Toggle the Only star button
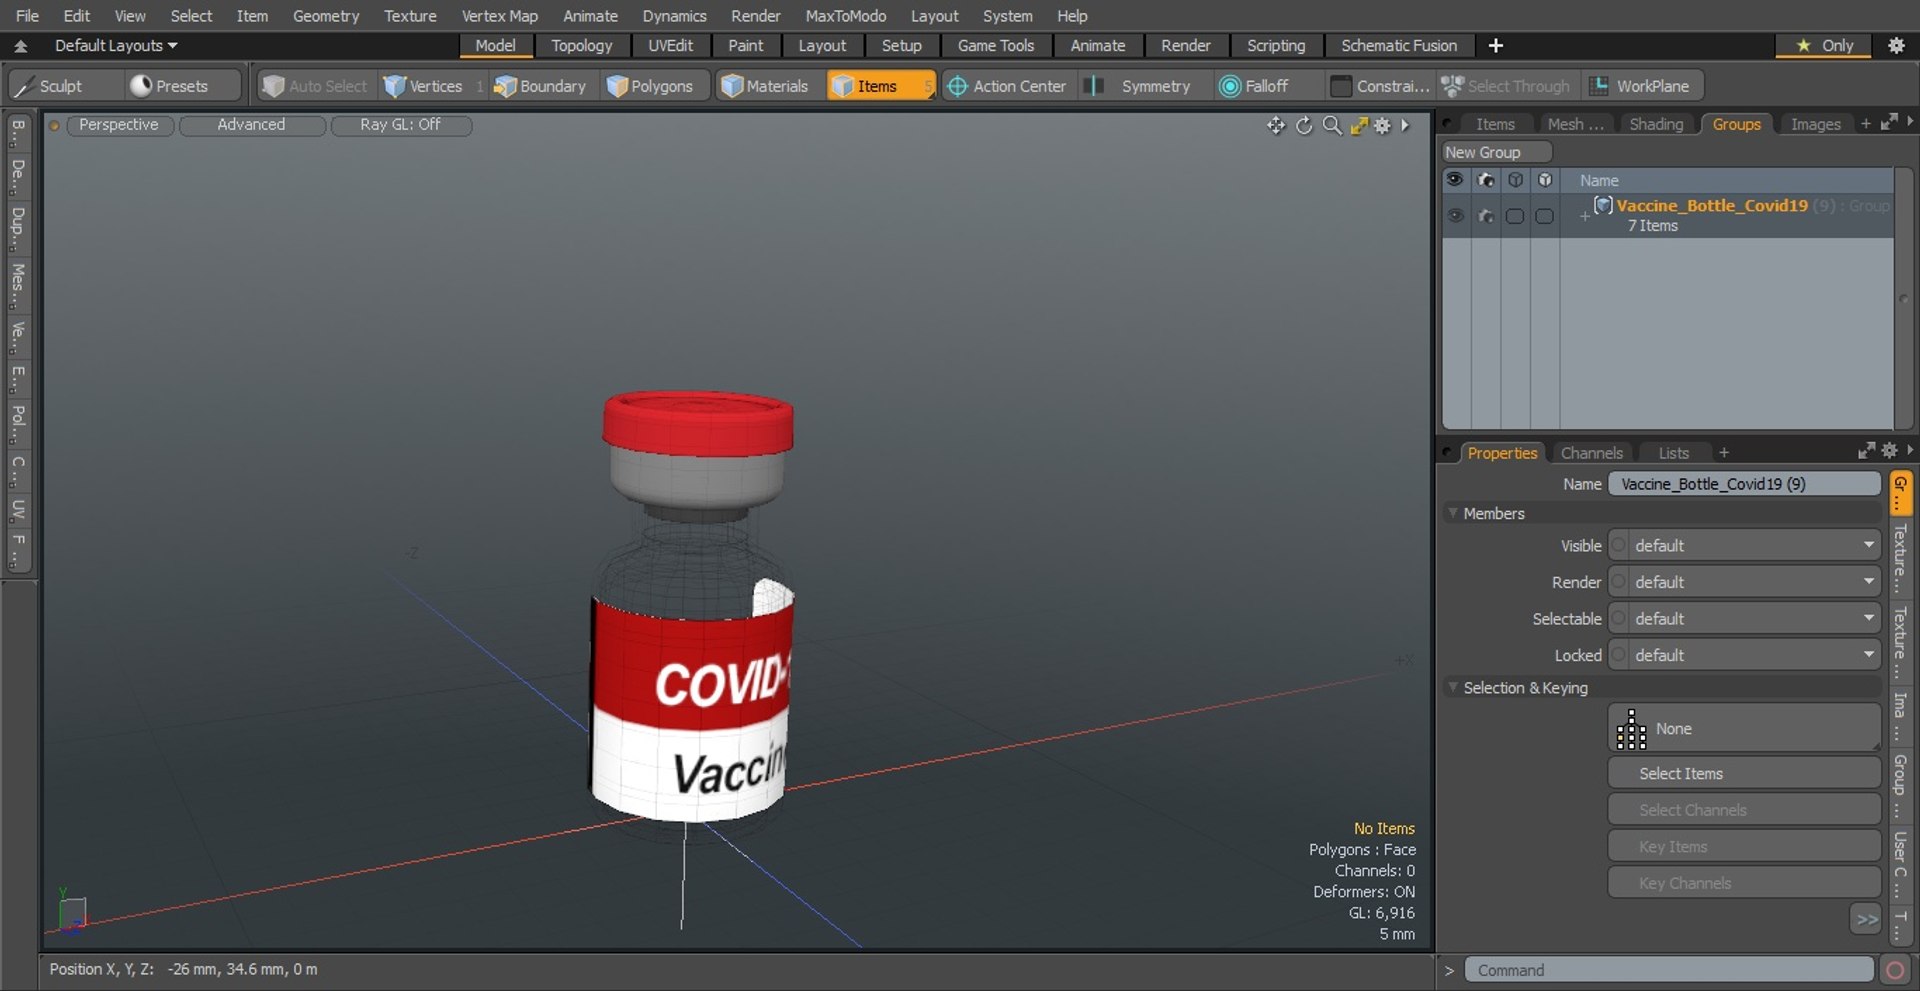 (1824, 45)
